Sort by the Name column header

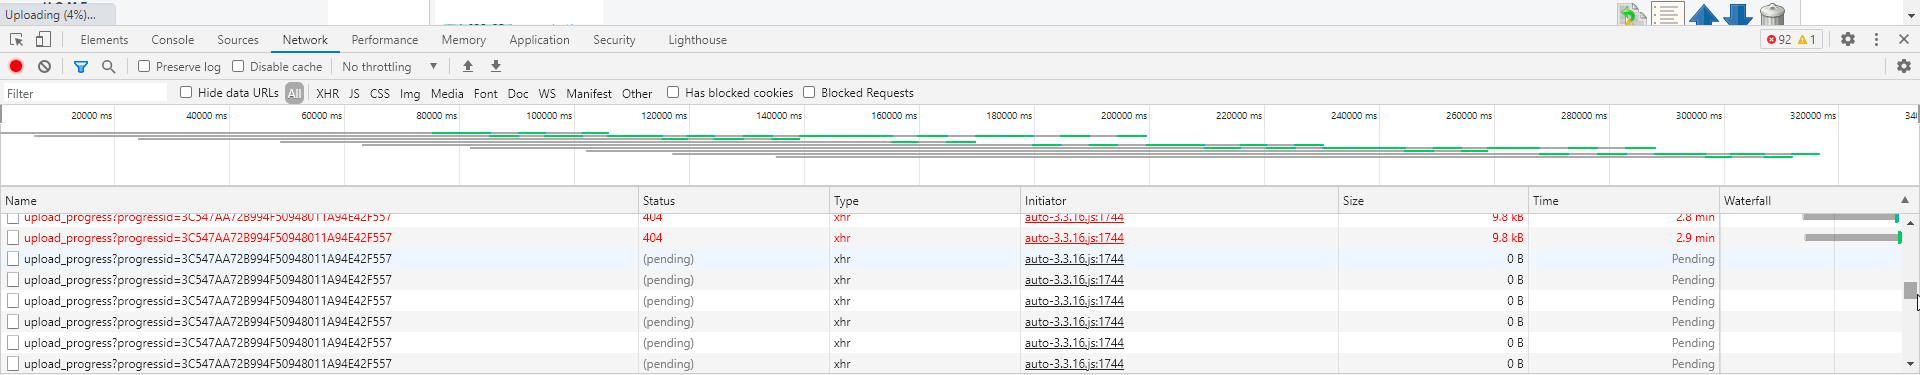(x=319, y=200)
